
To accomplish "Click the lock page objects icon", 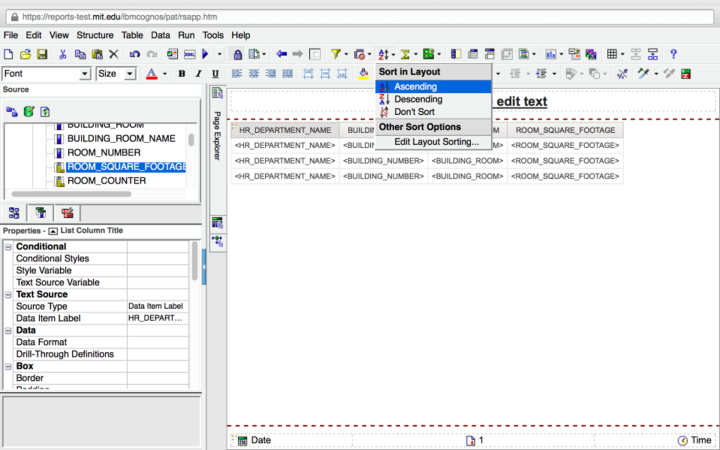I will click(x=237, y=54).
